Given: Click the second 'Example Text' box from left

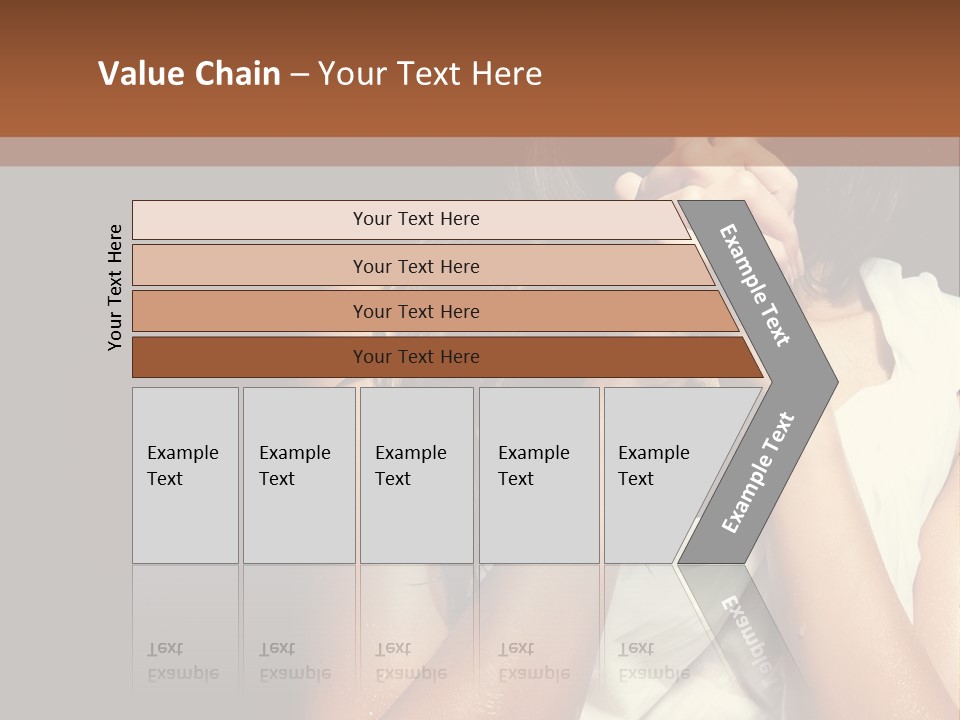Looking at the screenshot, I should [298, 475].
